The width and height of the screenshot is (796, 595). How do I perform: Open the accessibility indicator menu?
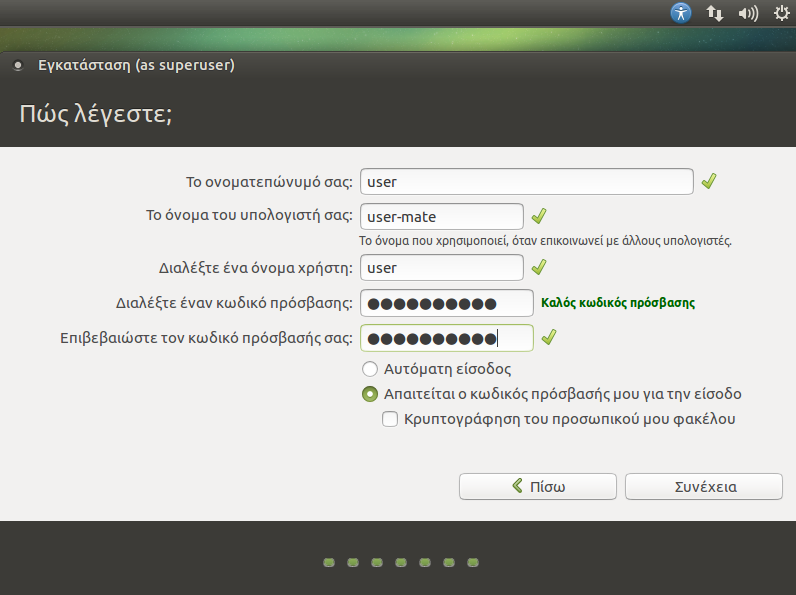(681, 13)
